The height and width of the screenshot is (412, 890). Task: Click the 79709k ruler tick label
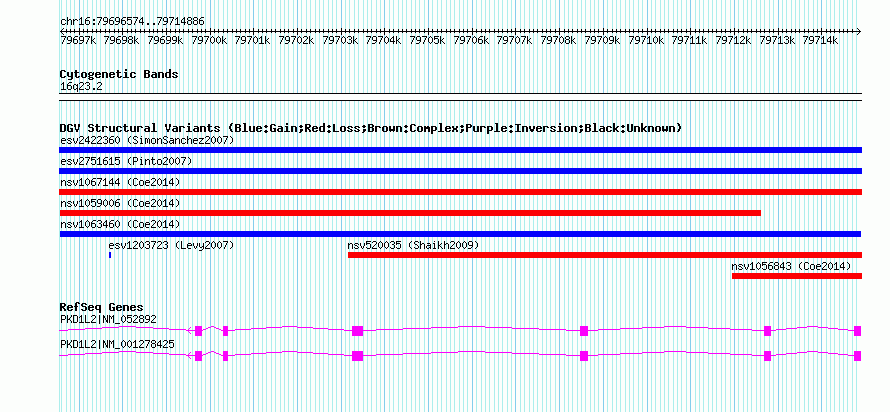tap(603, 40)
